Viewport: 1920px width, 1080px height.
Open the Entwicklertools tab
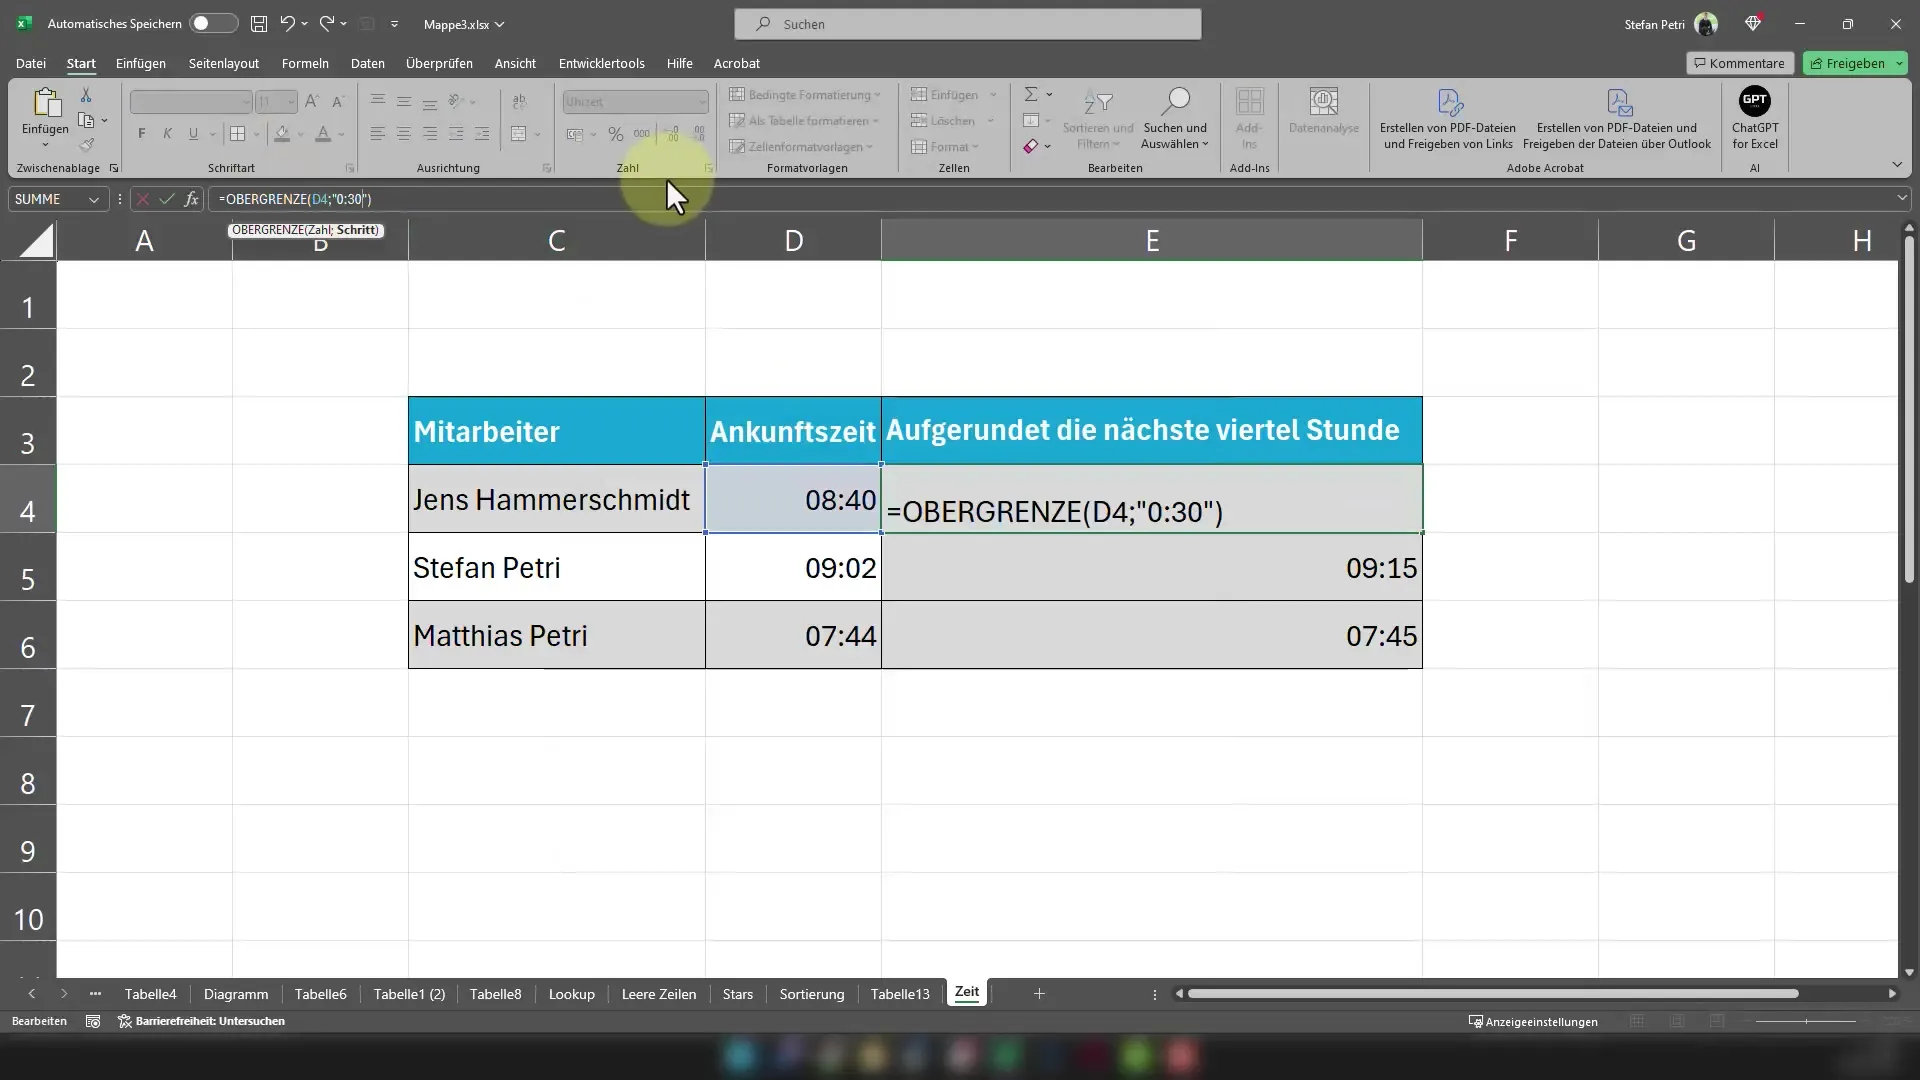(x=601, y=63)
